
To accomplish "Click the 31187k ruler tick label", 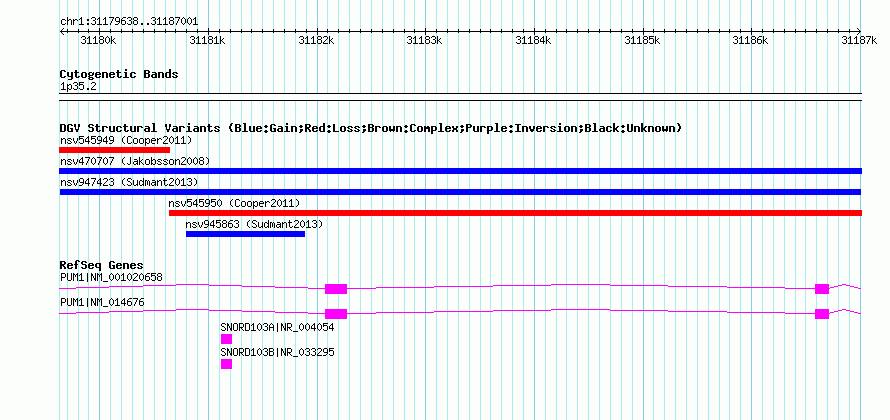I will [x=859, y=40].
